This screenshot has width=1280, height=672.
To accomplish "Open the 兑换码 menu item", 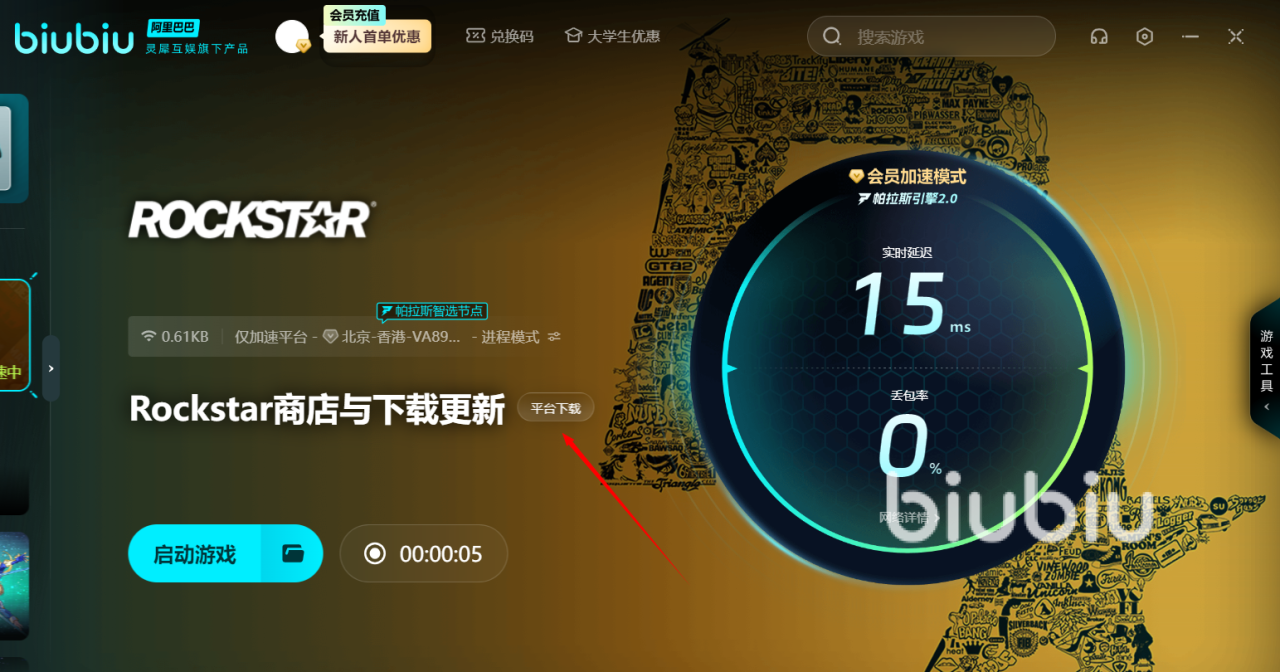I will coord(500,36).
